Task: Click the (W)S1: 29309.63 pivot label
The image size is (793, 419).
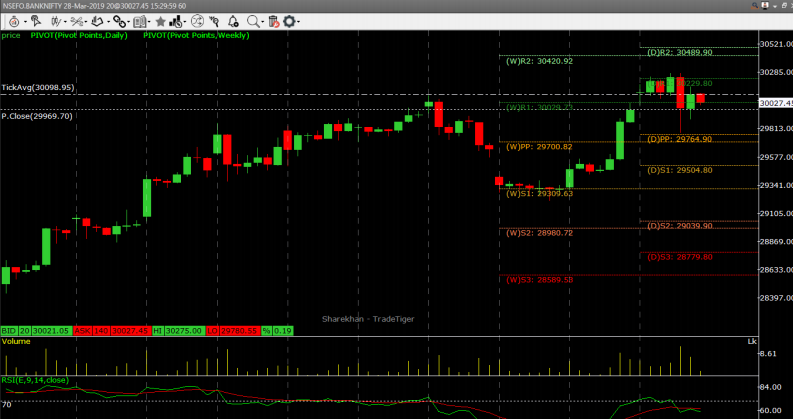Action: click(x=540, y=193)
